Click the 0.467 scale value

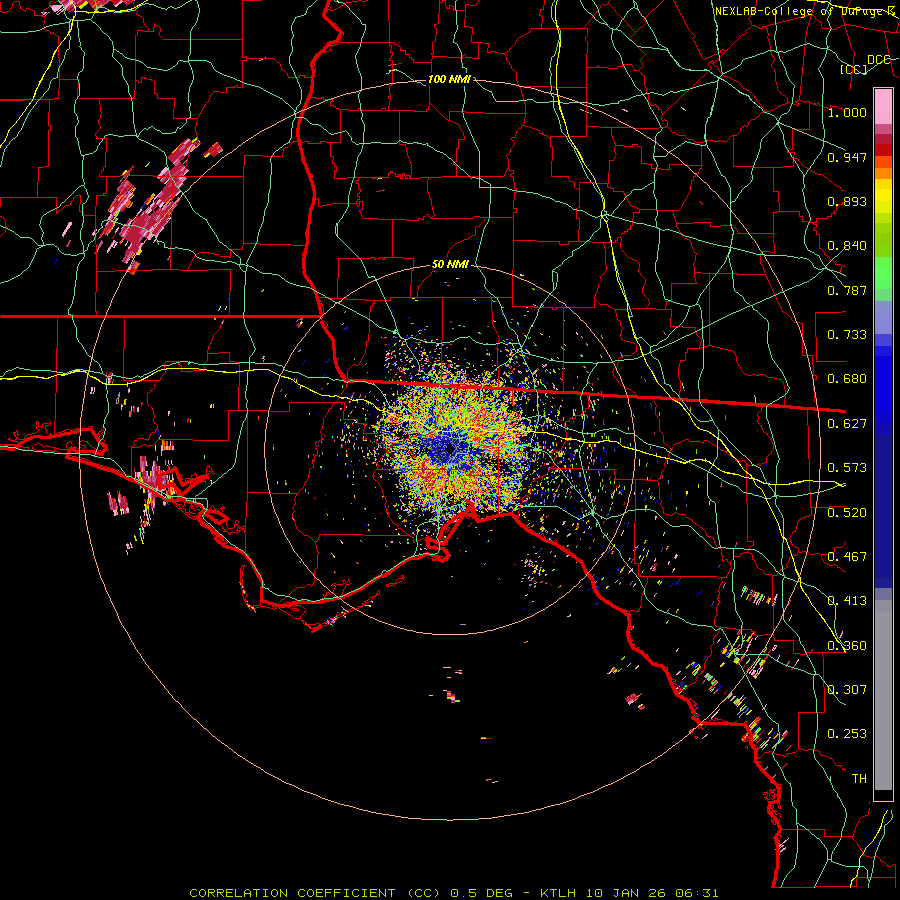click(x=847, y=556)
